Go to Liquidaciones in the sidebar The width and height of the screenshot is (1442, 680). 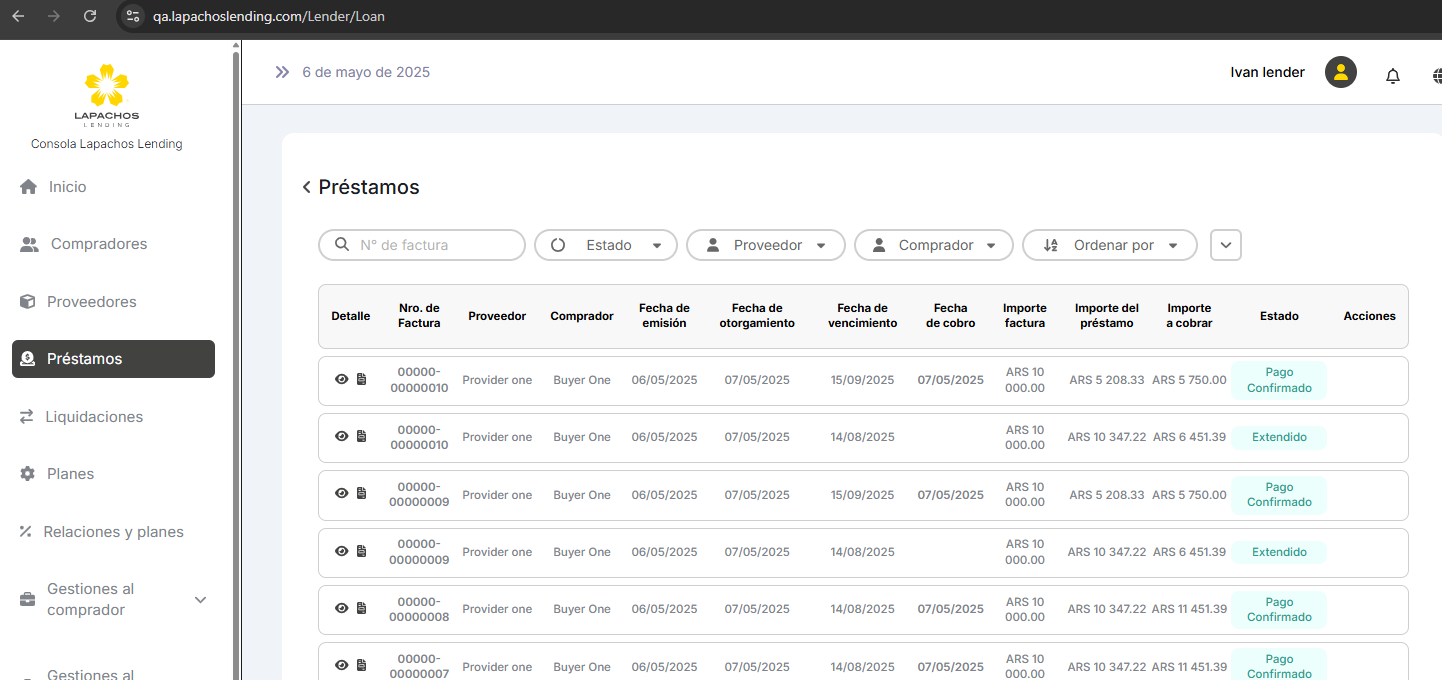94,417
